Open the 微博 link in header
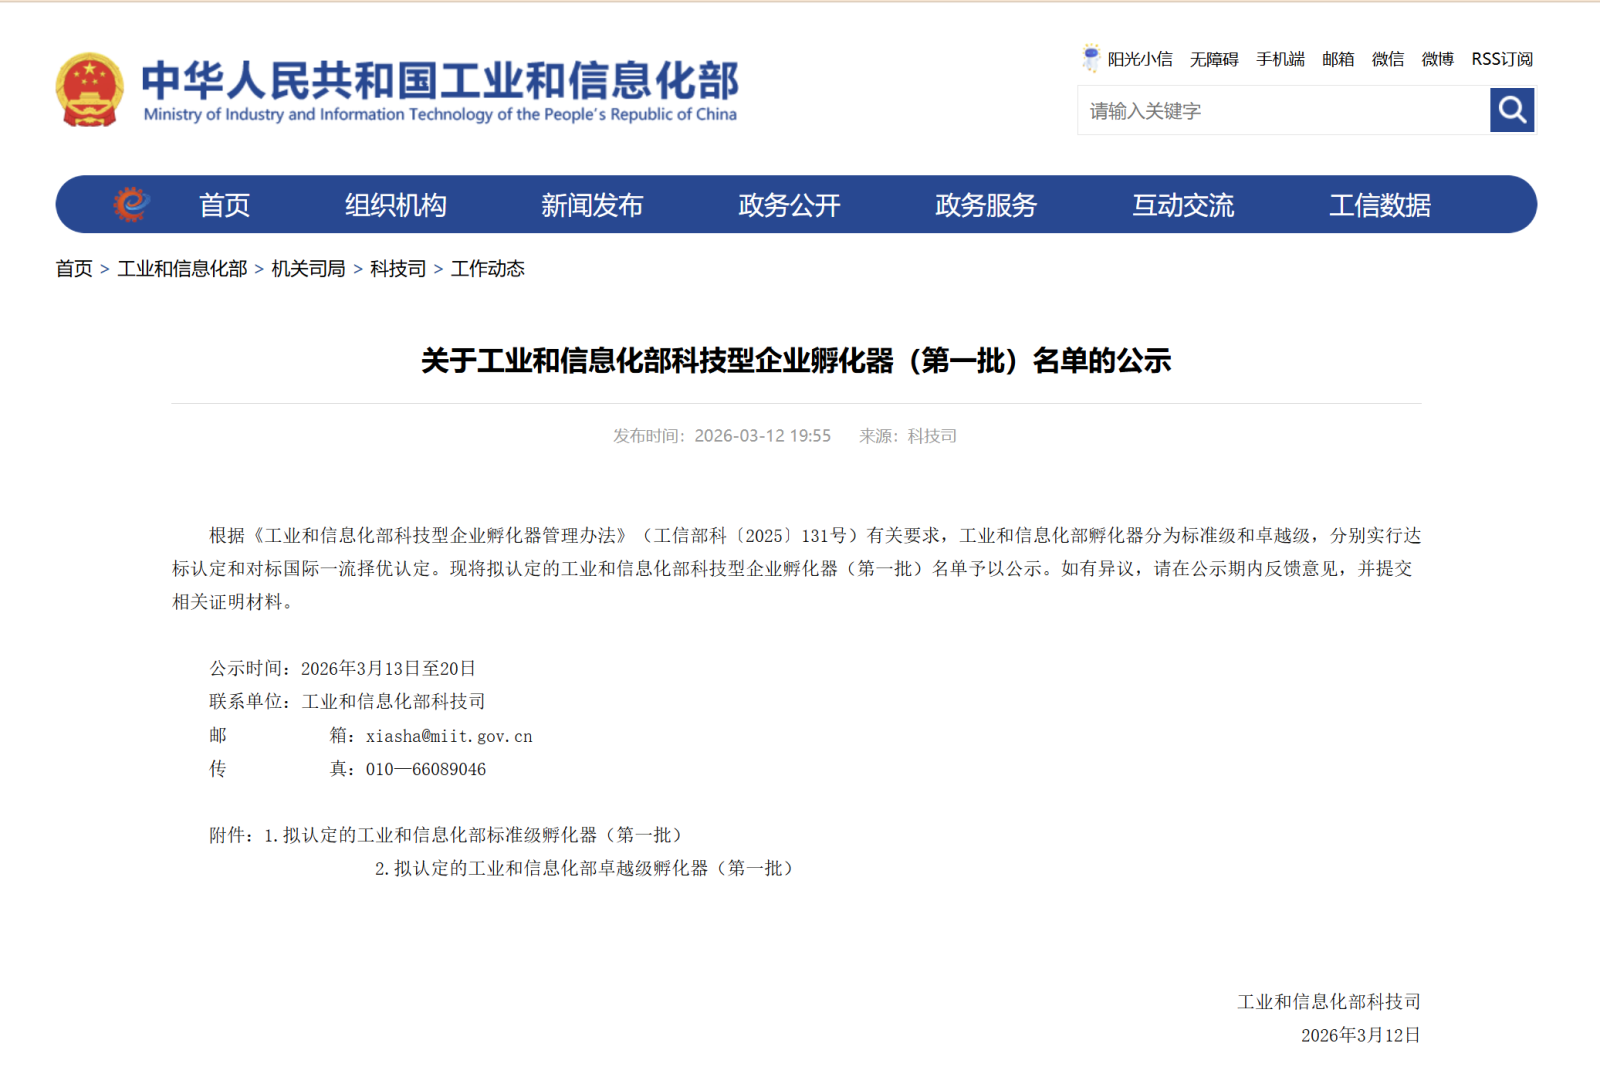This screenshot has height=1077, width=1600. [x=1437, y=59]
